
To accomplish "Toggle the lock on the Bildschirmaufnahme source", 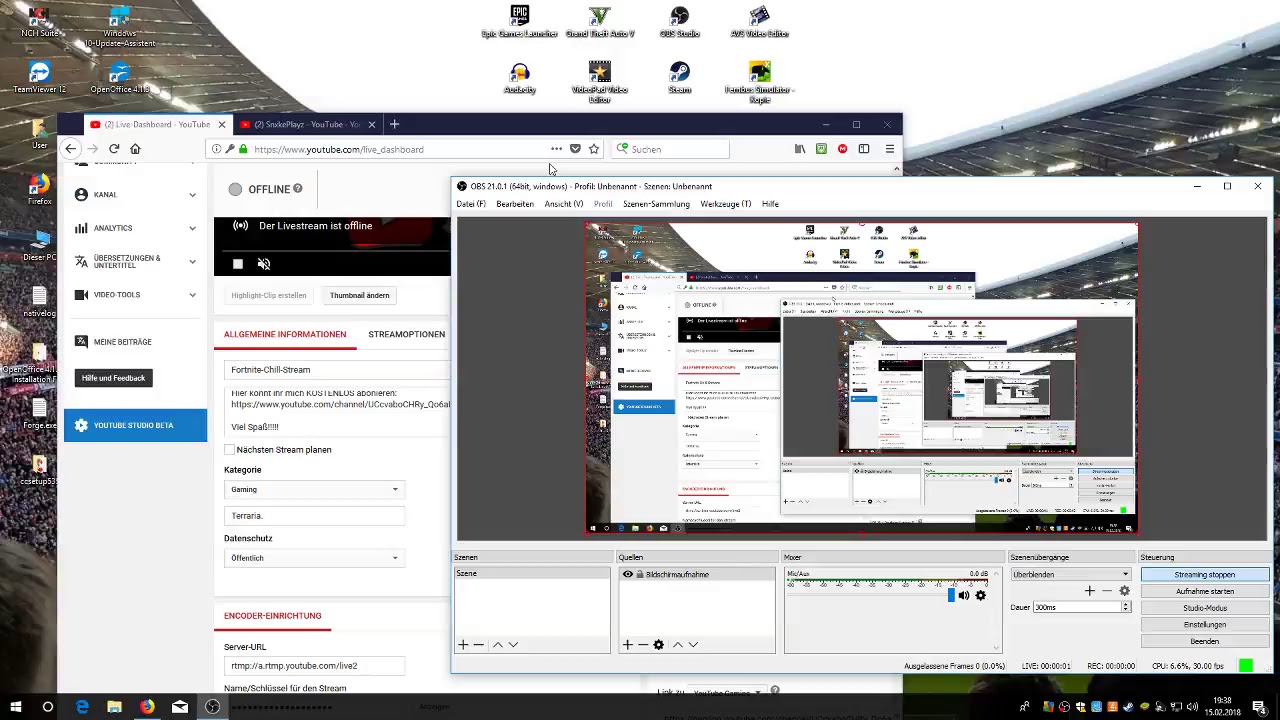I will pos(640,574).
